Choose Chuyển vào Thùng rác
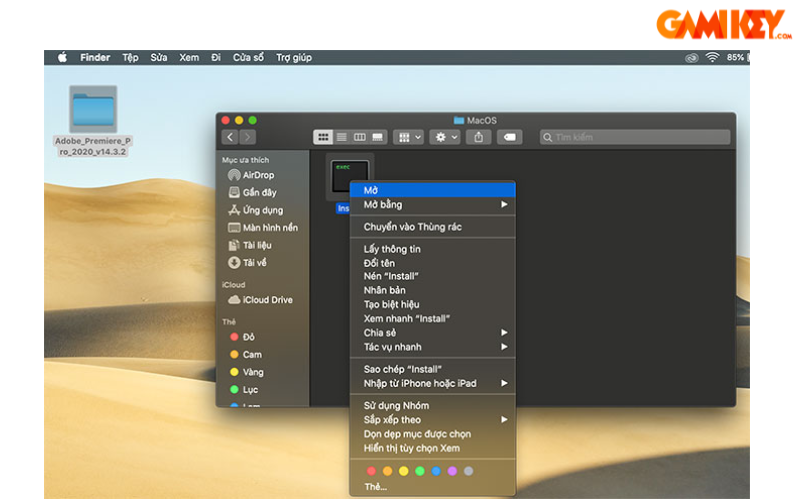 [433, 227]
